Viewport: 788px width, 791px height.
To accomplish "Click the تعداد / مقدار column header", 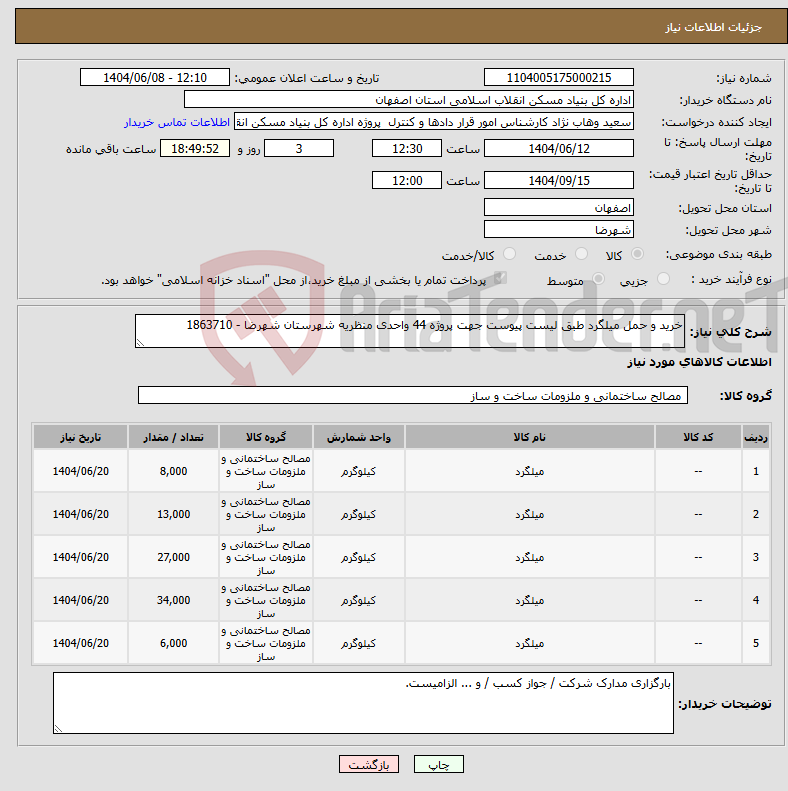I will coord(174,437).
